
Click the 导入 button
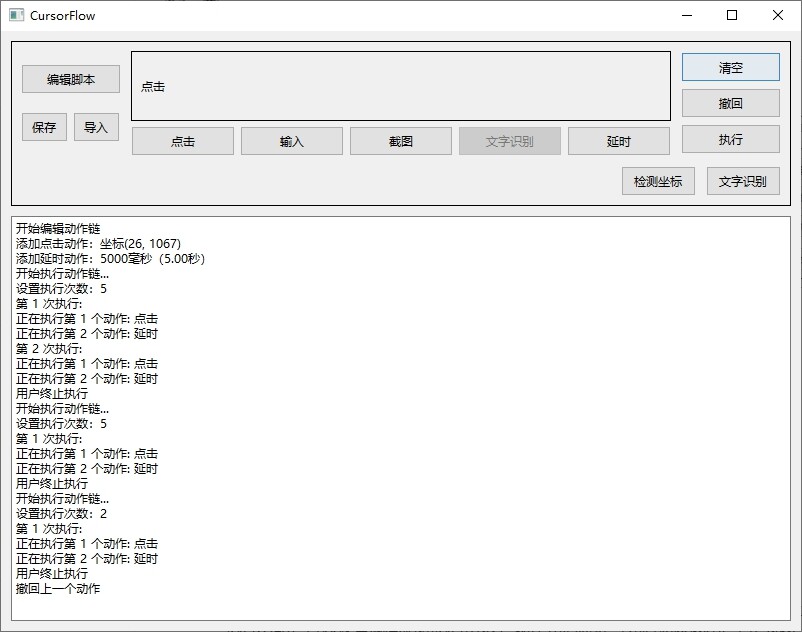[96, 127]
